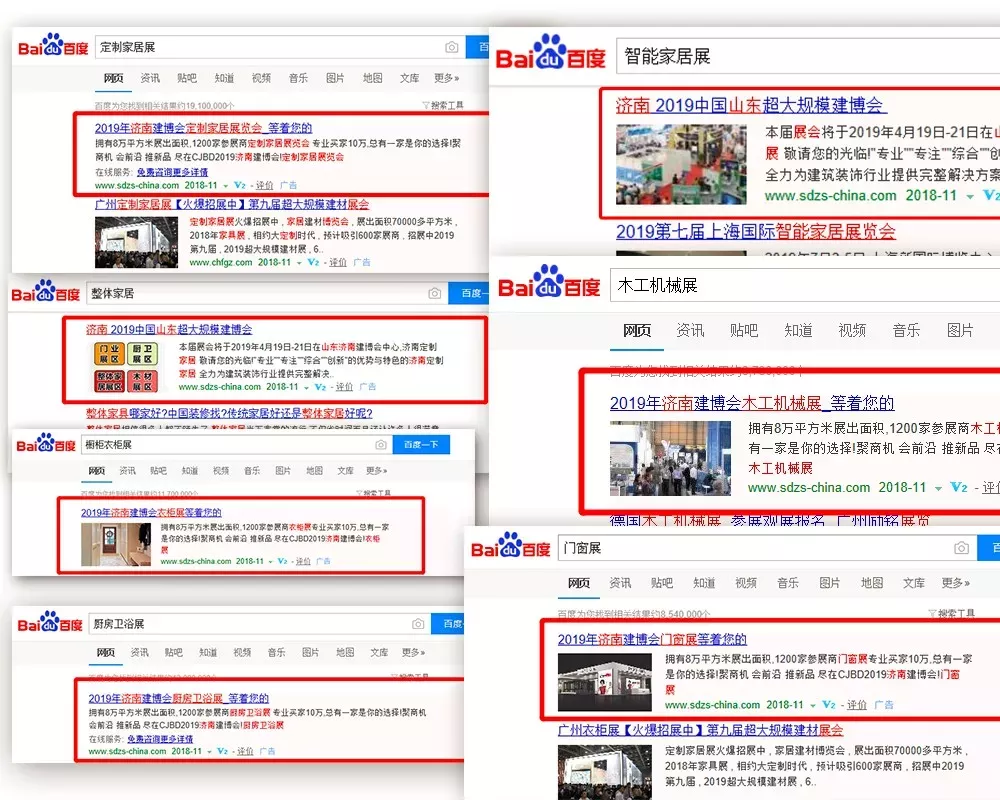Click the V2 badge after www.chfgz.com
Viewport: 1000px width, 800px height.
(x=313, y=262)
